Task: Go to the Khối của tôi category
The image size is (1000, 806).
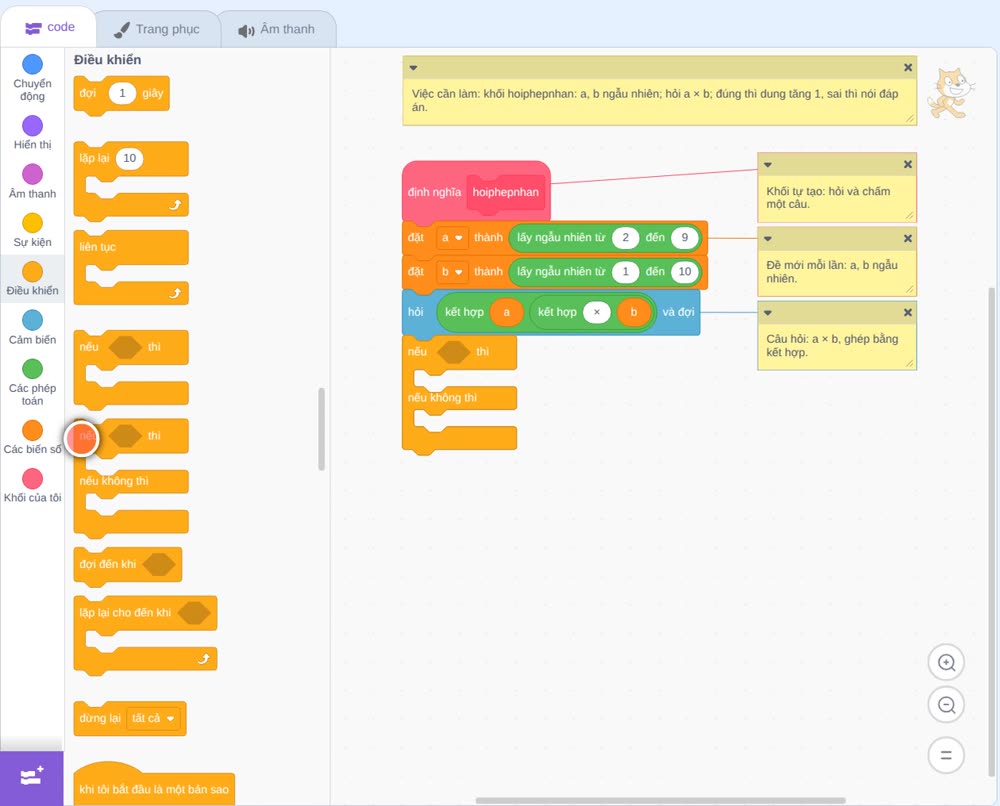Action: (x=33, y=485)
